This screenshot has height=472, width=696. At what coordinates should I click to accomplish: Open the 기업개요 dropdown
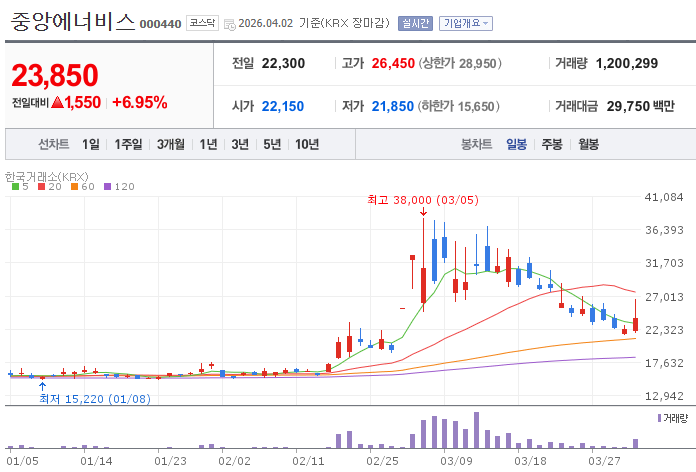click(466, 23)
